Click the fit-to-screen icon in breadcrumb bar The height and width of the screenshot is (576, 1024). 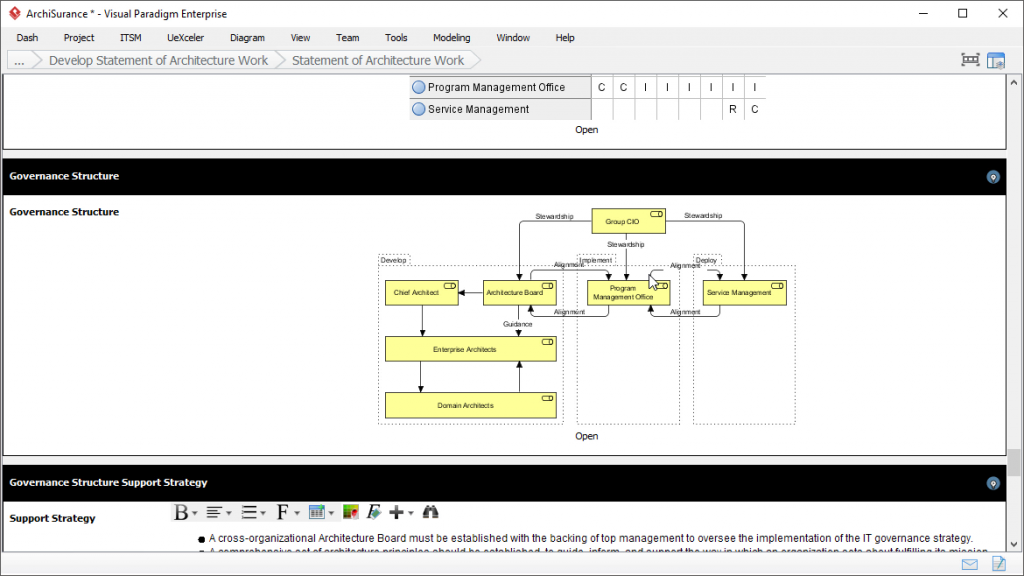[x=970, y=60]
